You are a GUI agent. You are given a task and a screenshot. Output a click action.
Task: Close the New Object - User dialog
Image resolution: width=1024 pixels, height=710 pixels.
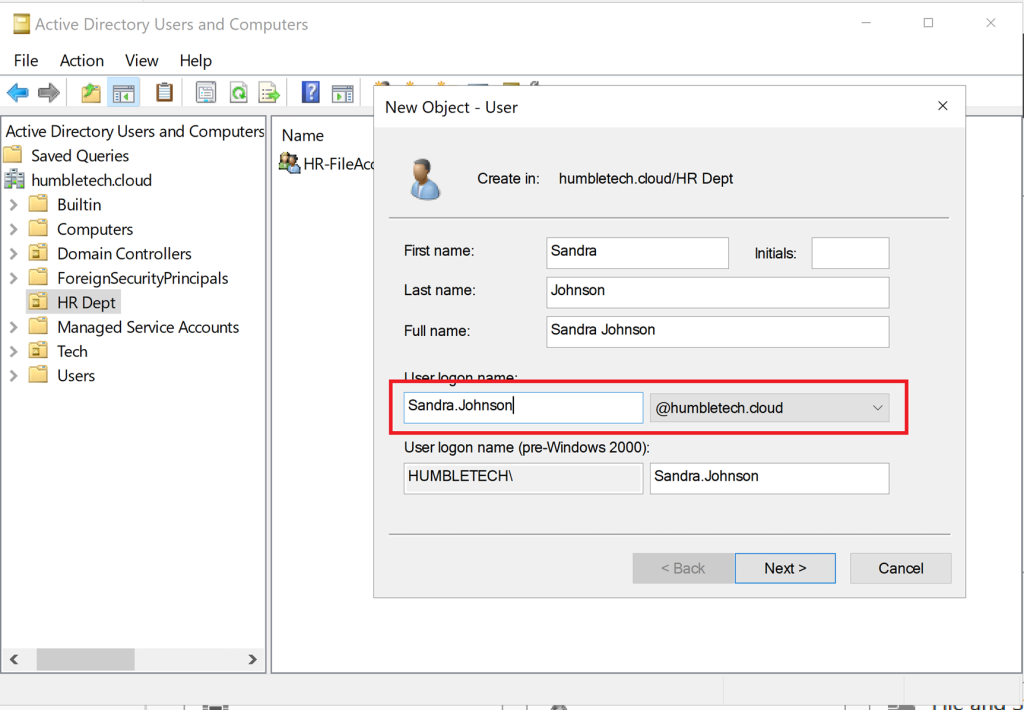(942, 106)
